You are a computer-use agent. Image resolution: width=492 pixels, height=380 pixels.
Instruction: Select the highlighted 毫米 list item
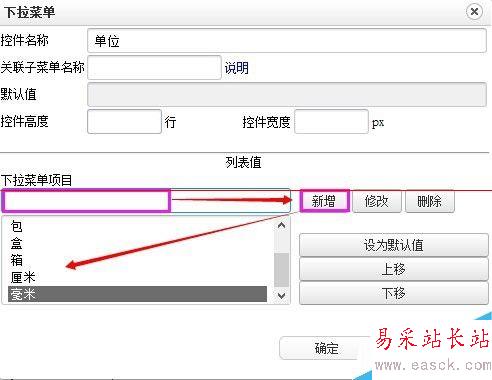tap(137, 294)
